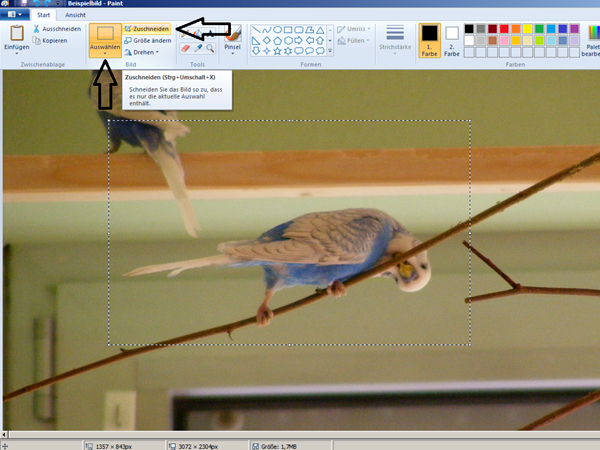600x450 pixels.
Task: Click Undo in quick access toolbar
Action: point(36,3)
